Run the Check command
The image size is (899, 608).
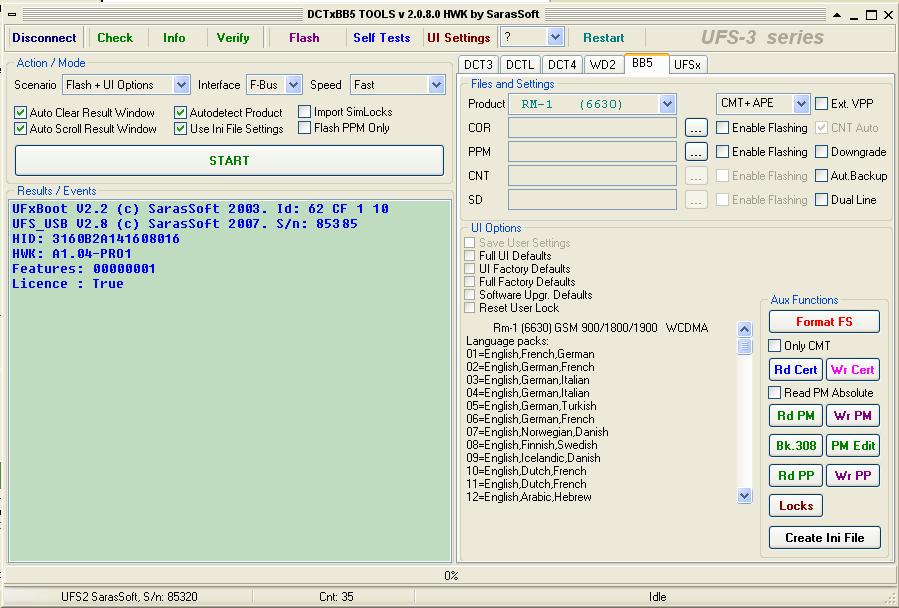coord(115,38)
